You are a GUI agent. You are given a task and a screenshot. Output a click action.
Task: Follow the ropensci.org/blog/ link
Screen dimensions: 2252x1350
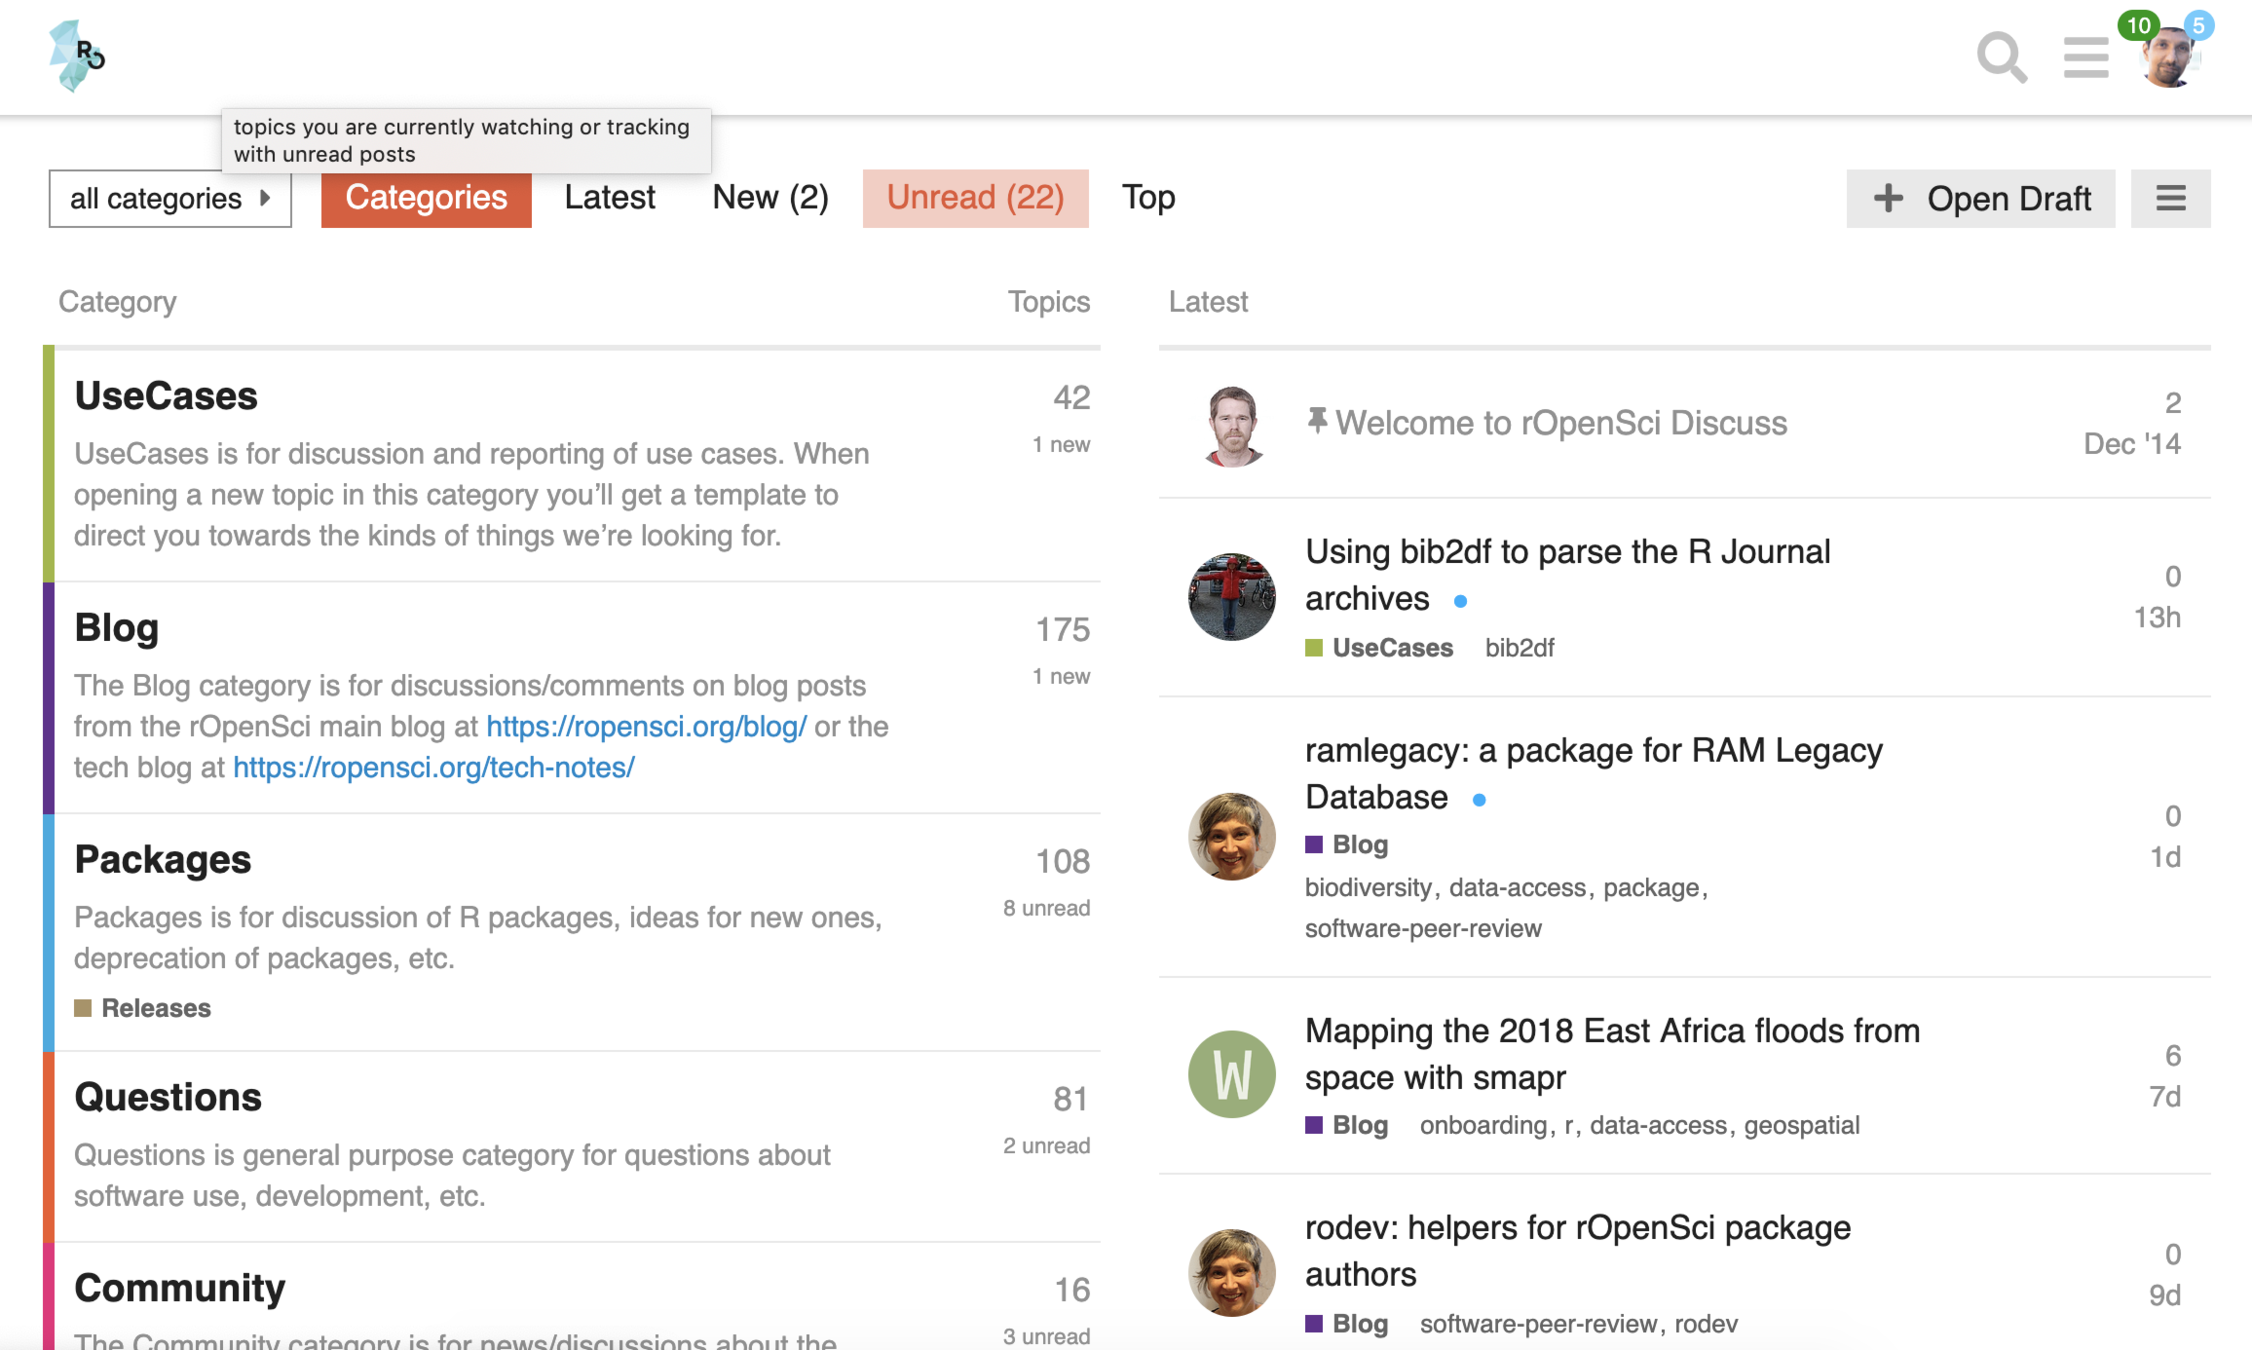(646, 727)
